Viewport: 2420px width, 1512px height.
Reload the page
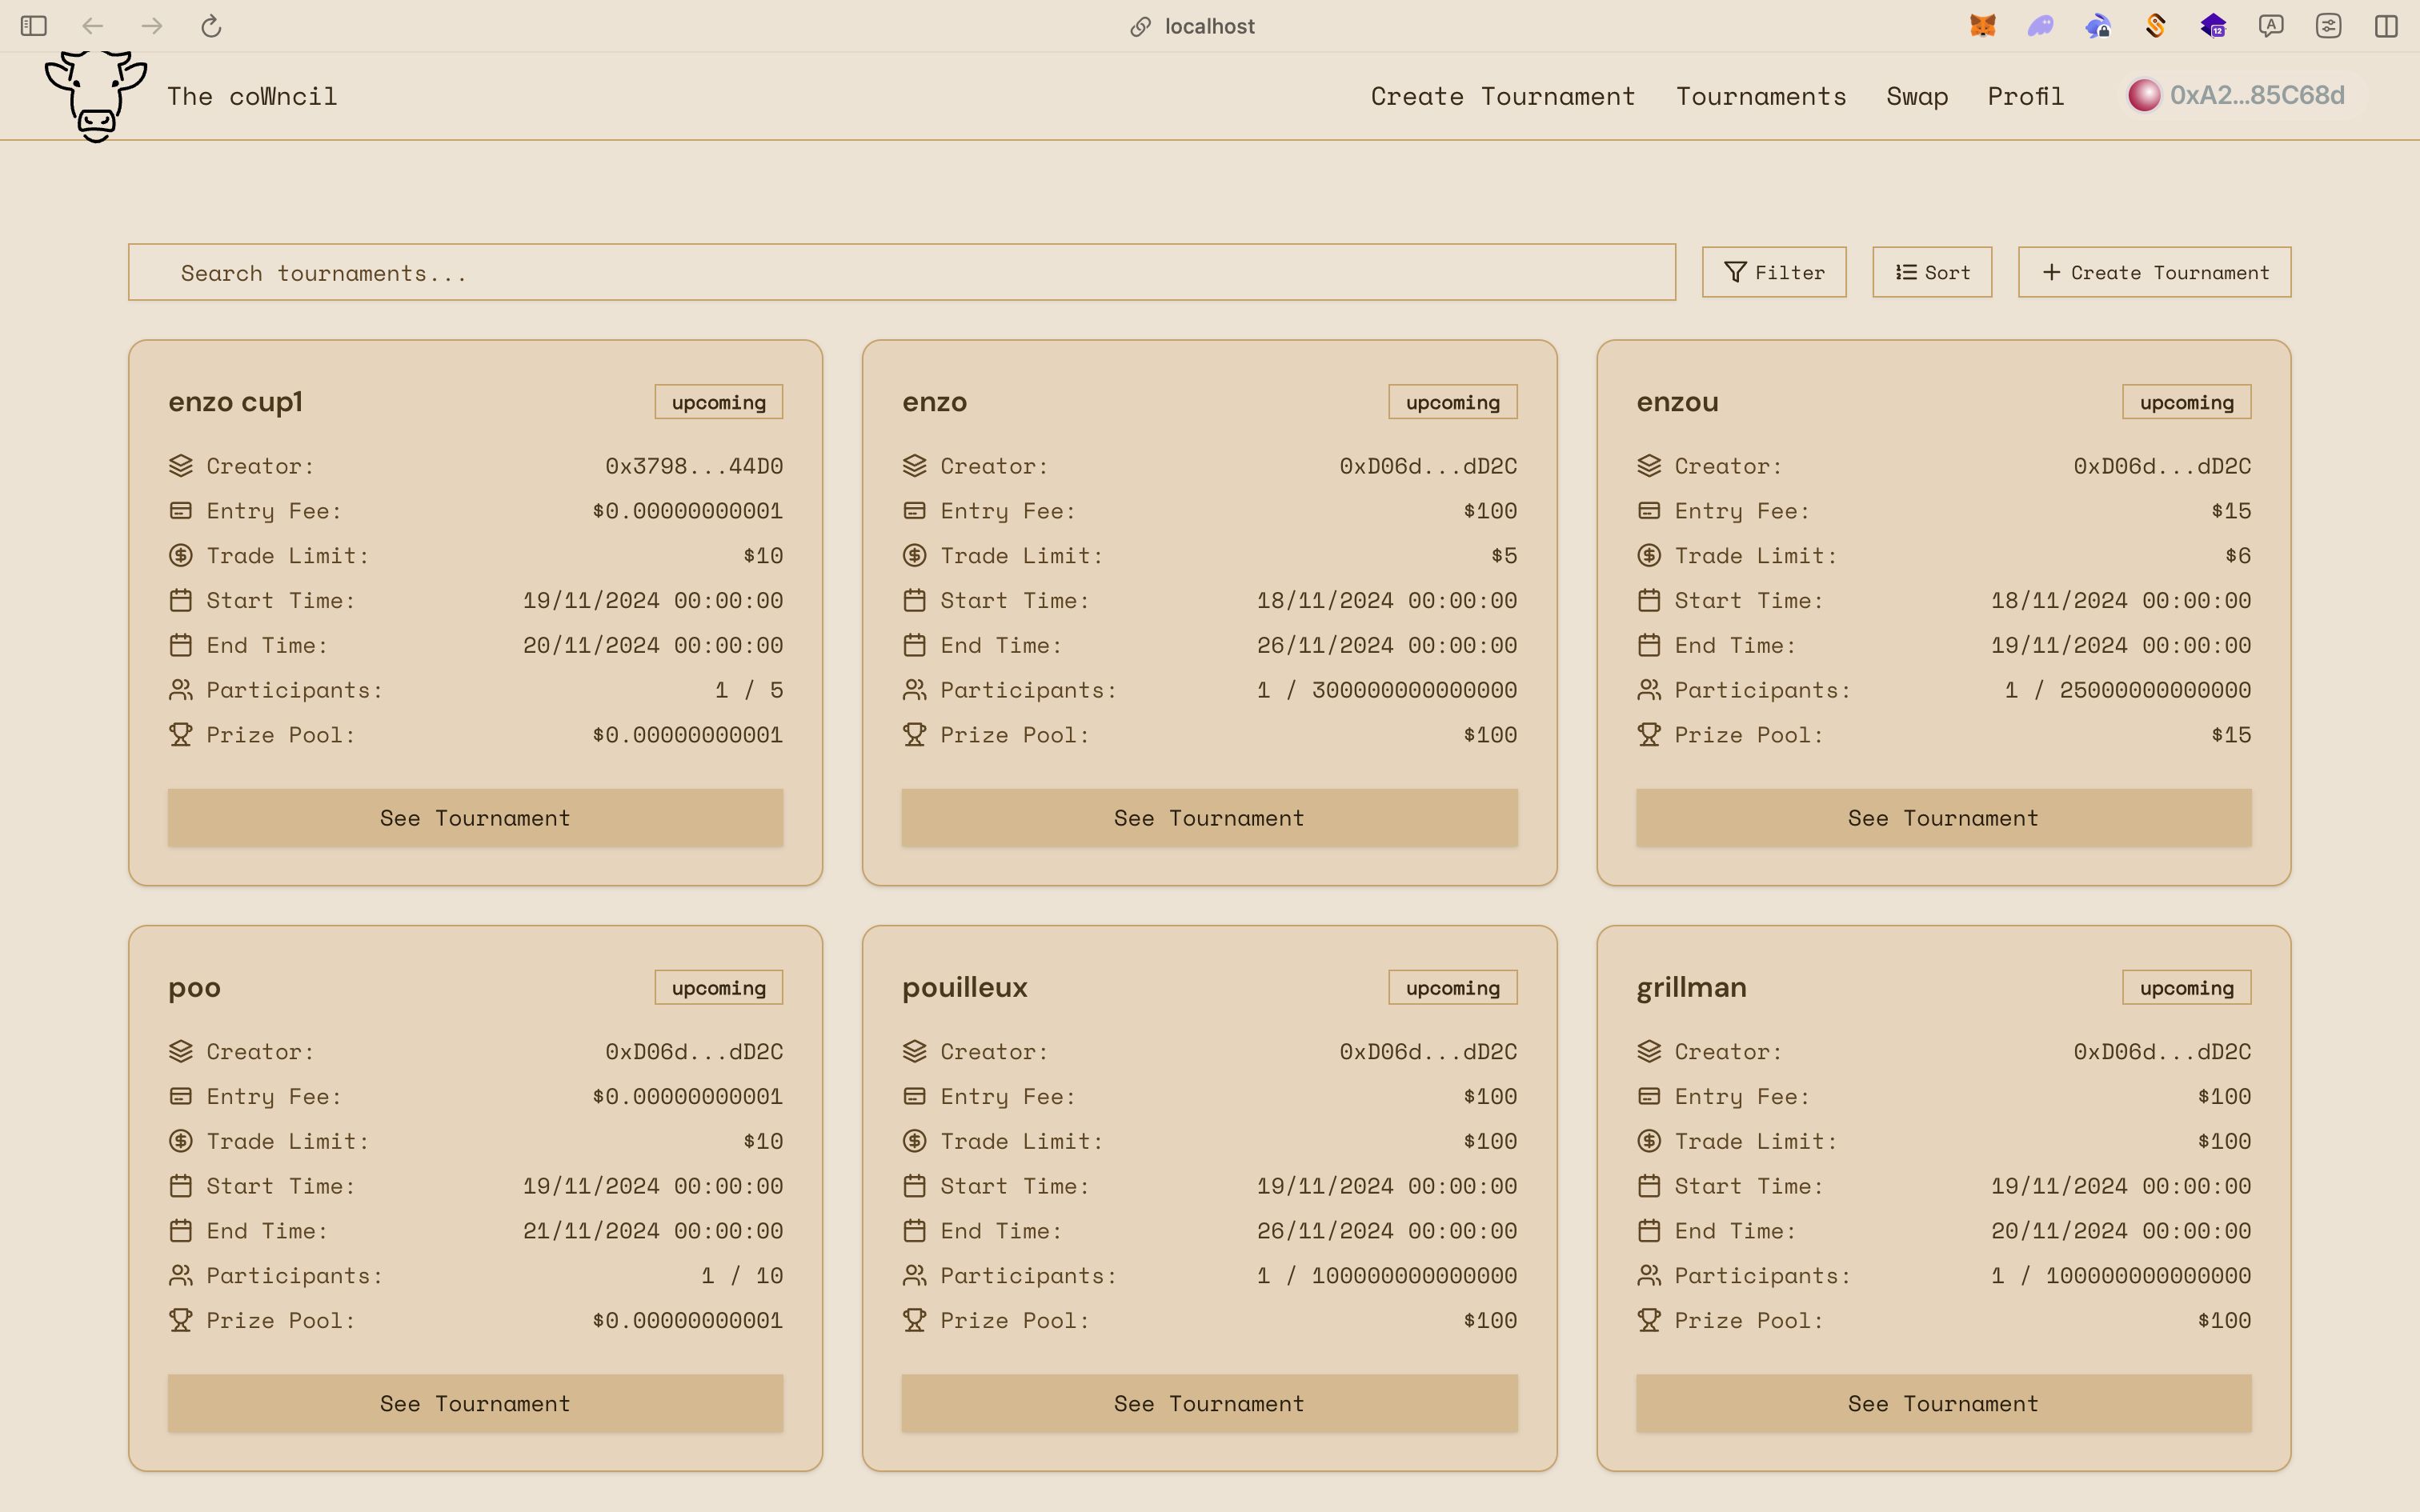[x=210, y=26]
